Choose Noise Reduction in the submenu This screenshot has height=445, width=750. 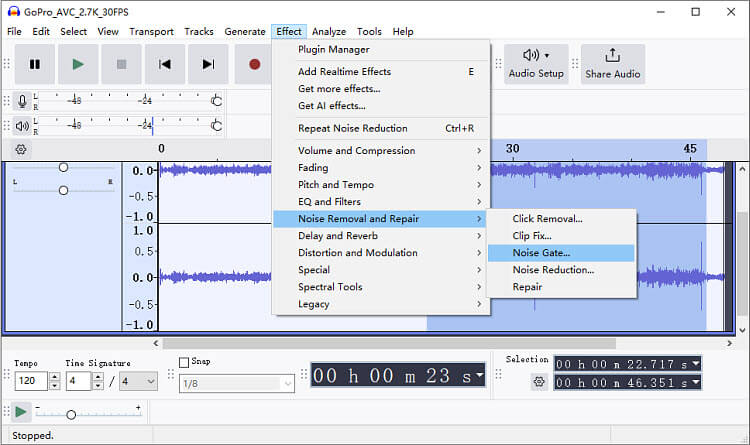click(x=553, y=270)
